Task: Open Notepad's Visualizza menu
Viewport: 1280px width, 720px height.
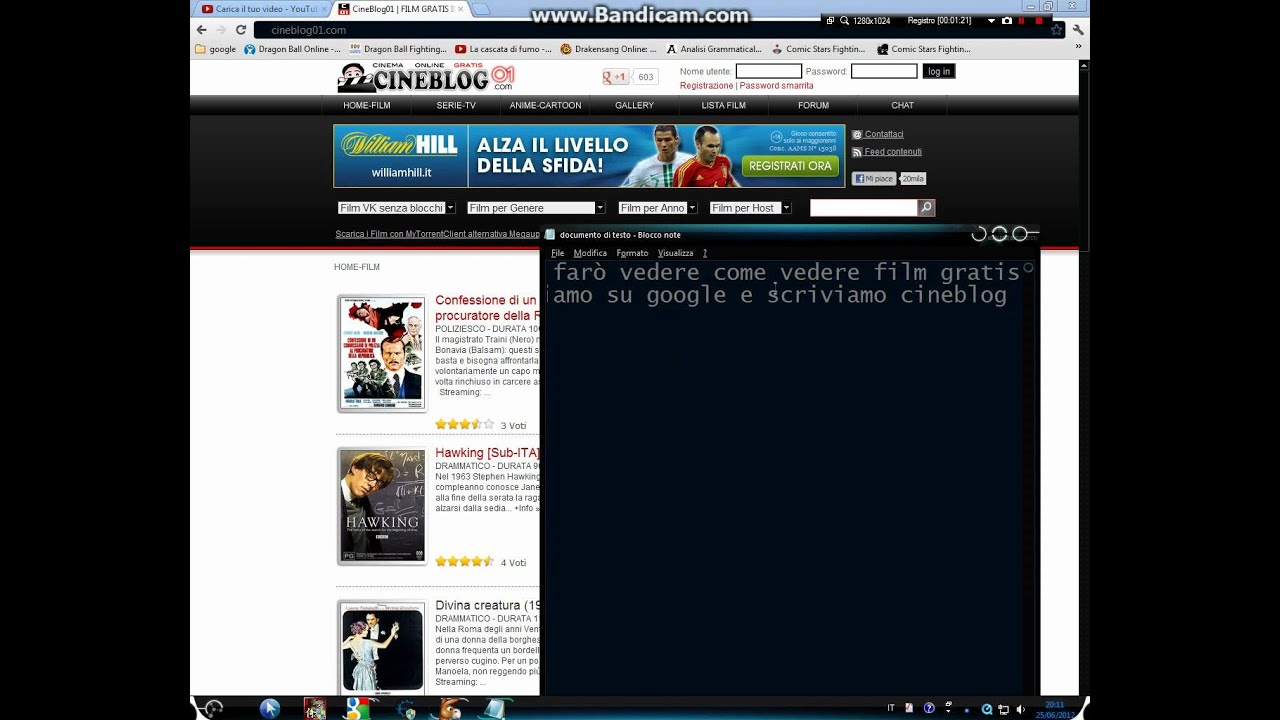Action: click(675, 253)
